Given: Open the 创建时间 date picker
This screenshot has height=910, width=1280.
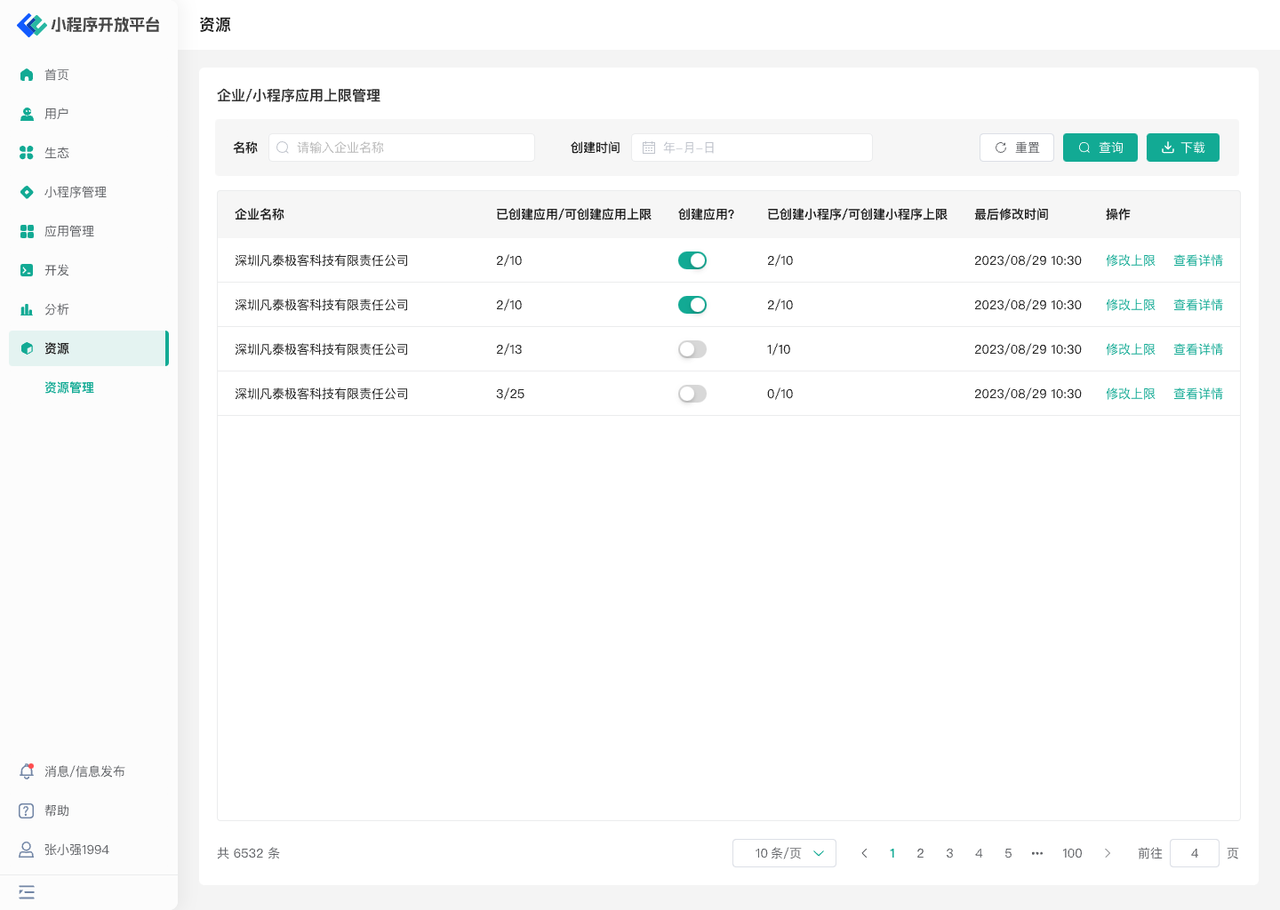Looking at the screenshot, I should [752, 148].
